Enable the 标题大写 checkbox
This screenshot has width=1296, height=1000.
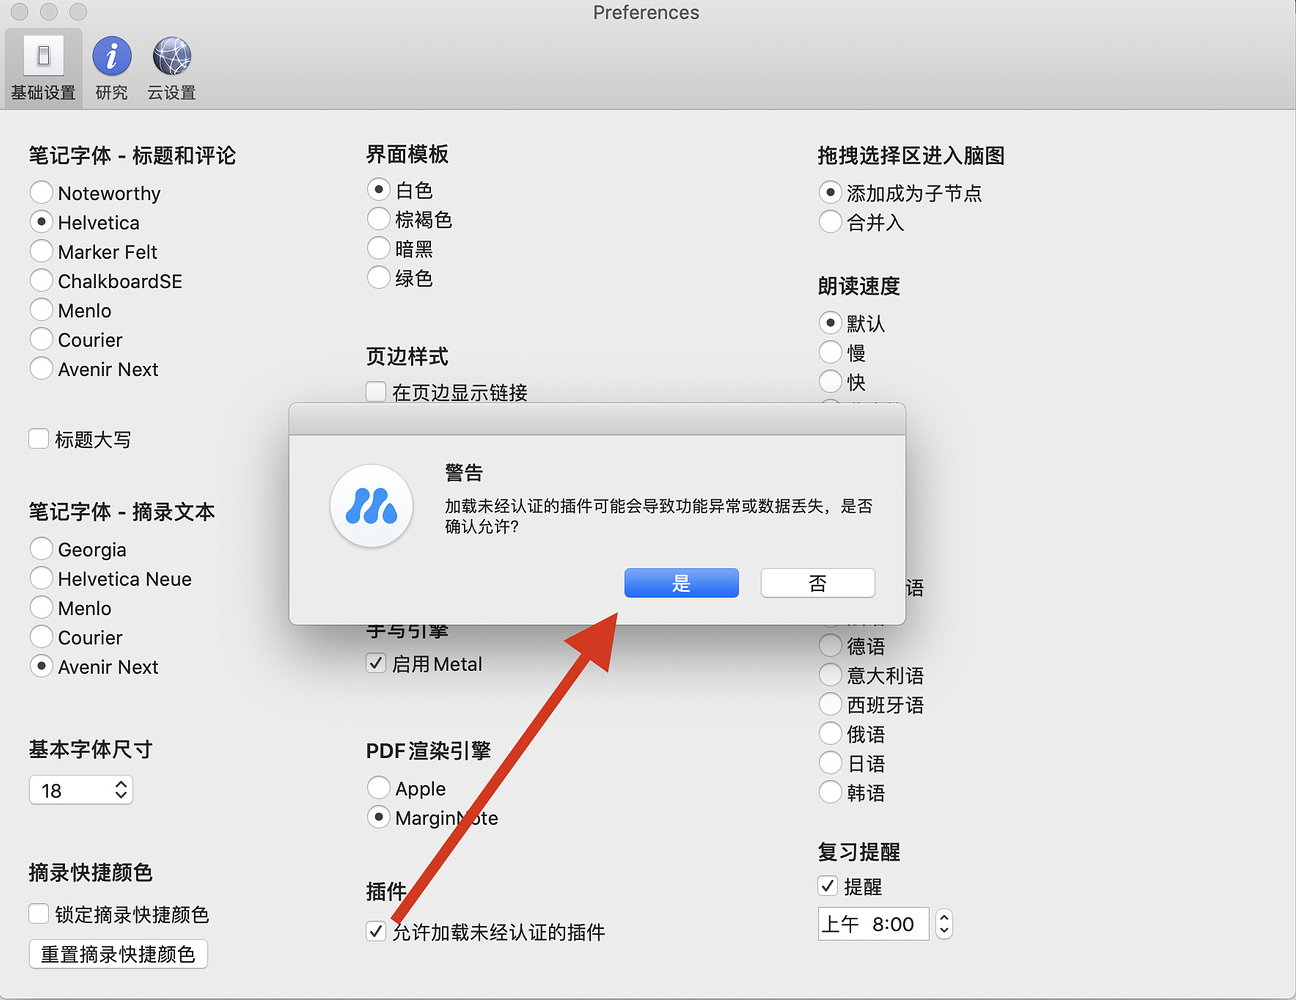point(39,439)
